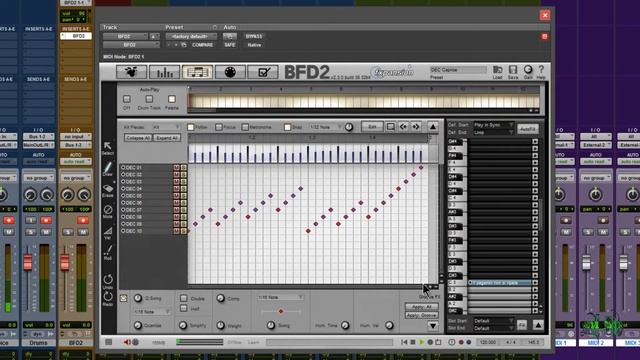The height and width of the screenshot is (360, 640).
Task: Select the highlighted C3 groove slot
Action: click(499, 282)
